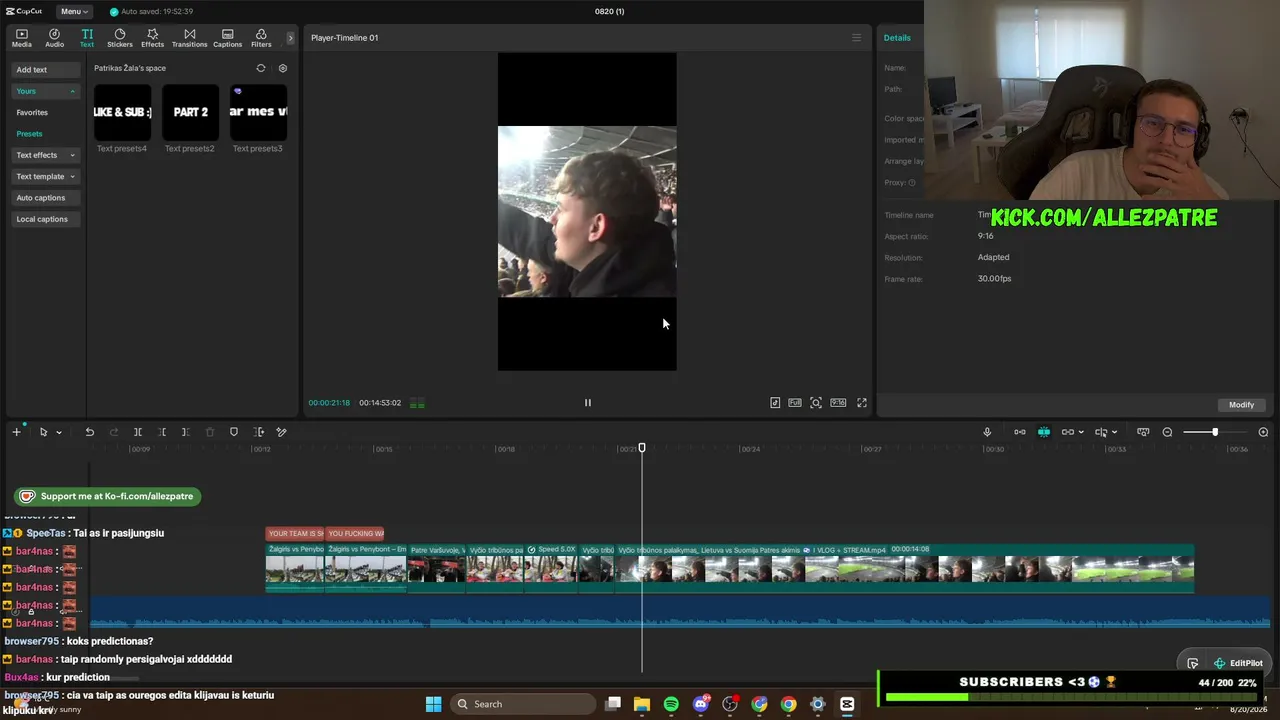
Task: Open the linkage options dropdown arrow
Action: click(x=1081, y=433)
